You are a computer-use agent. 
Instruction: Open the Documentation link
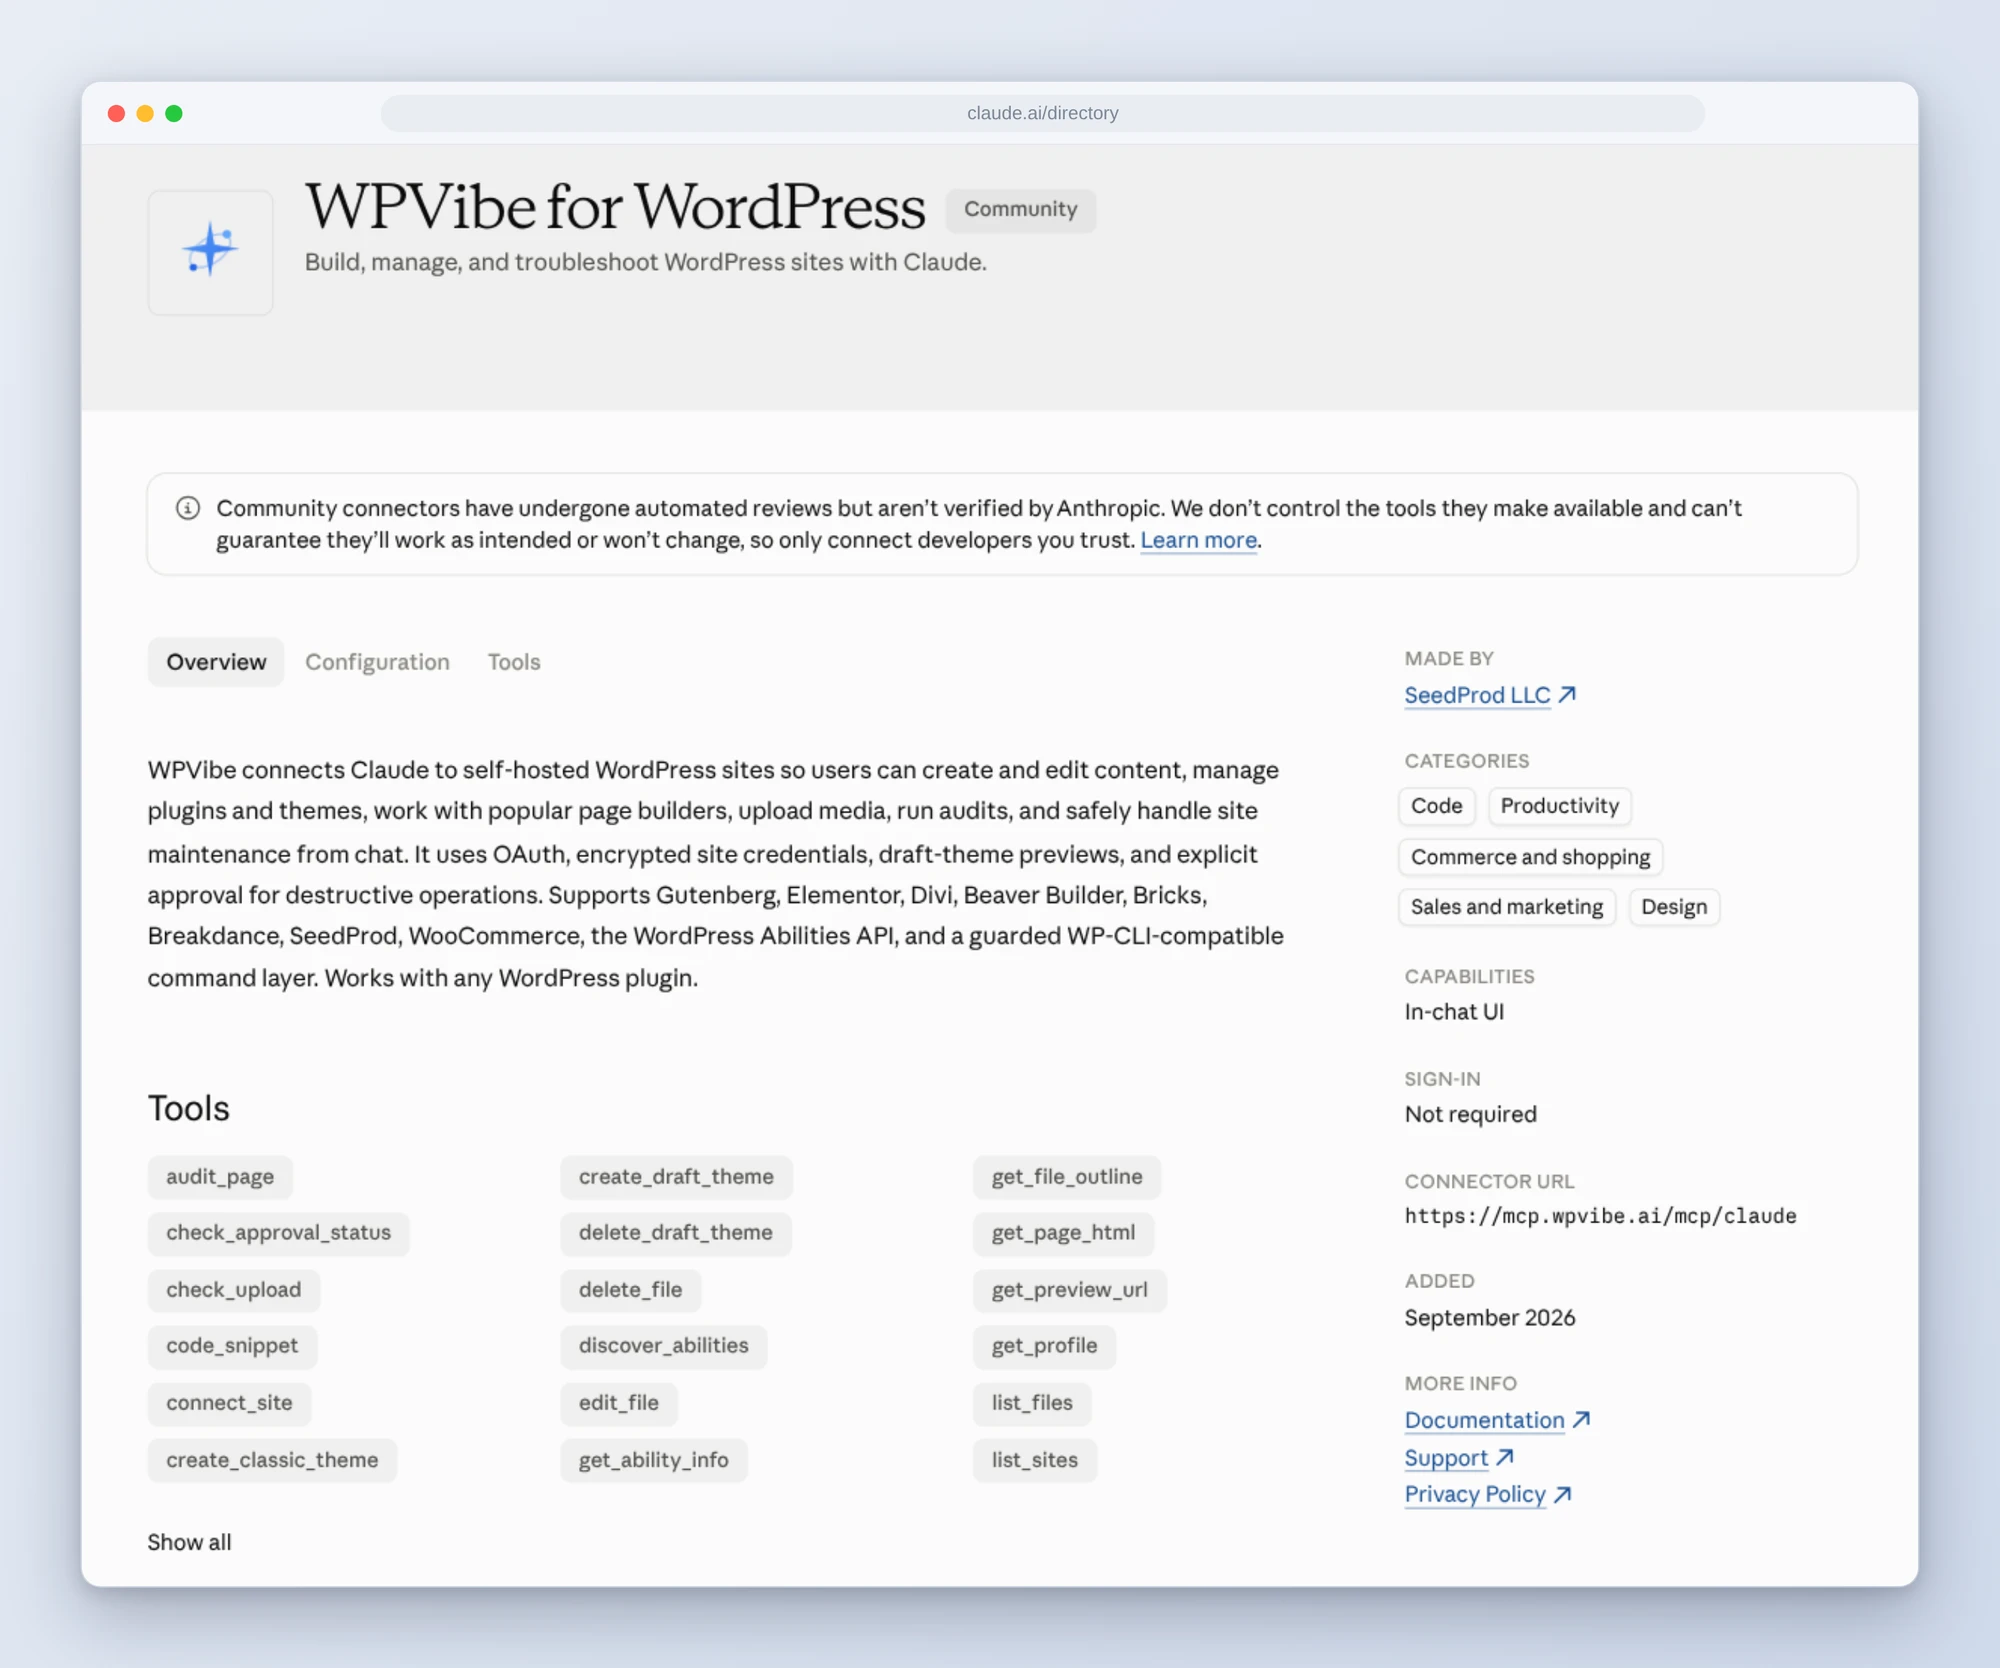click(x=1484, y=1420)
